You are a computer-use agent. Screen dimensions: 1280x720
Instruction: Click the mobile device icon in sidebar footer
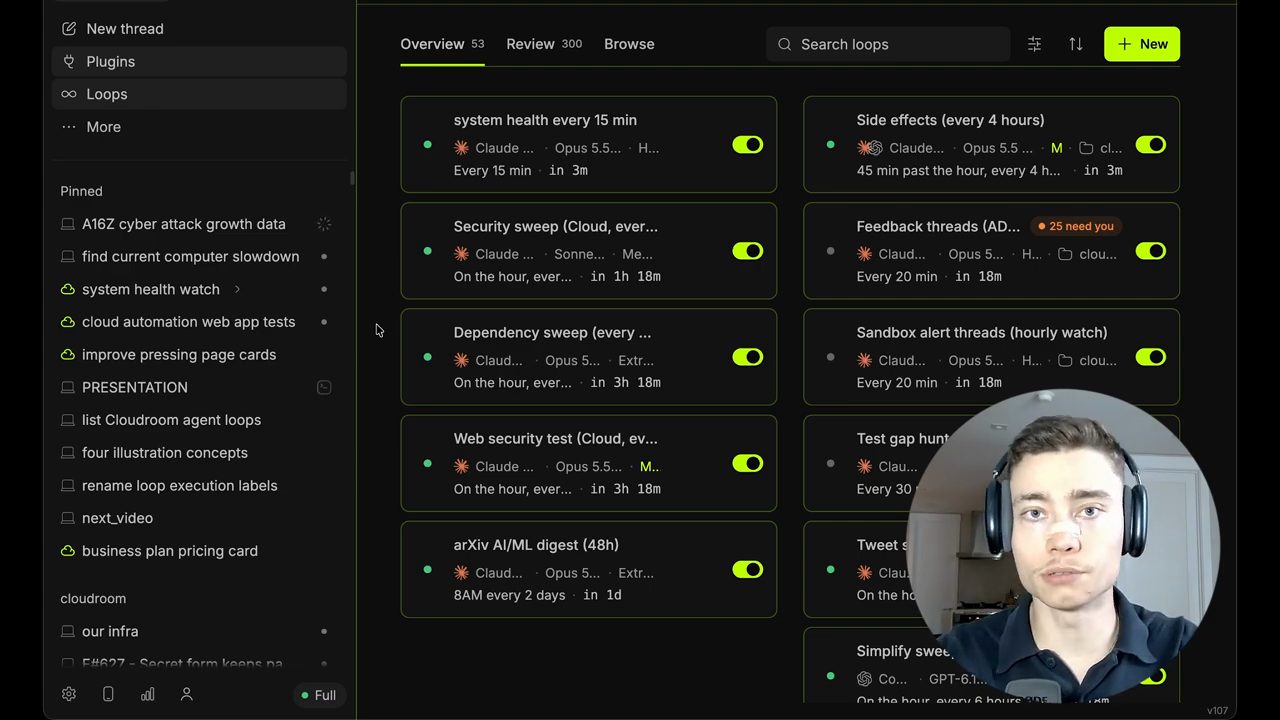[108, 694]
